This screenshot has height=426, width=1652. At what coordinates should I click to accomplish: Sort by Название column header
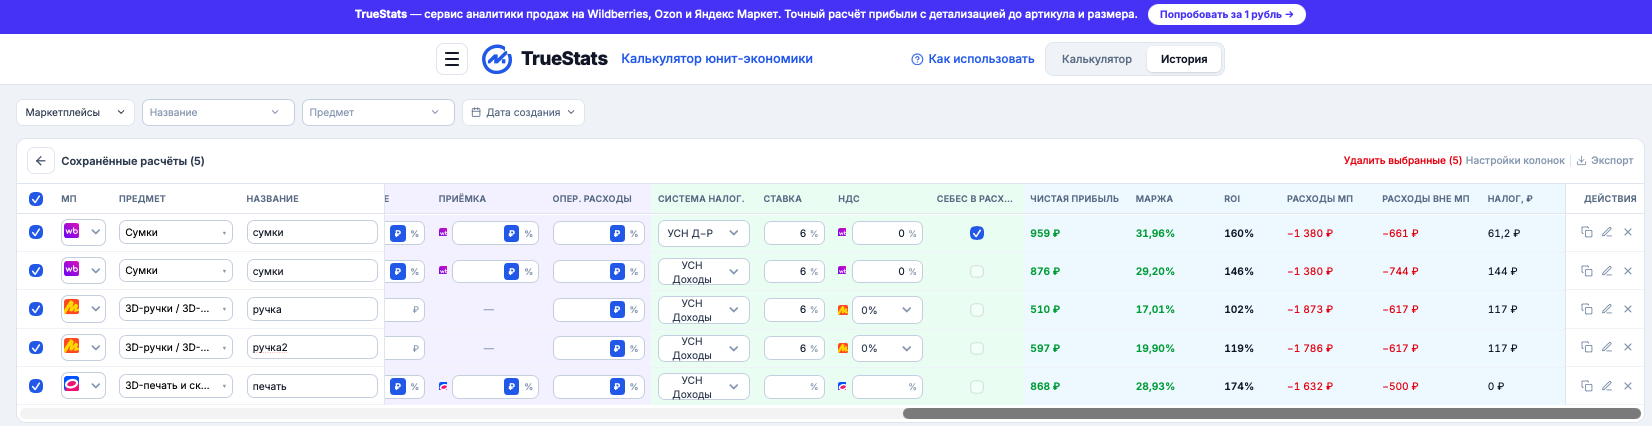(272, 199)
